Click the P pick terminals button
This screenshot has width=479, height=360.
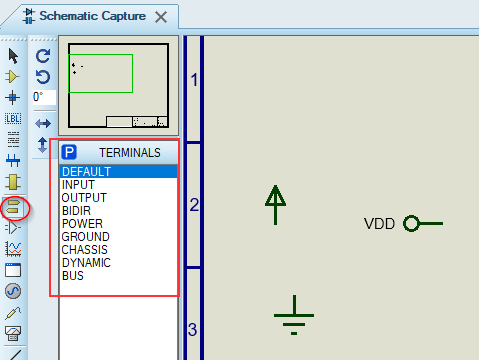[69, 153]
